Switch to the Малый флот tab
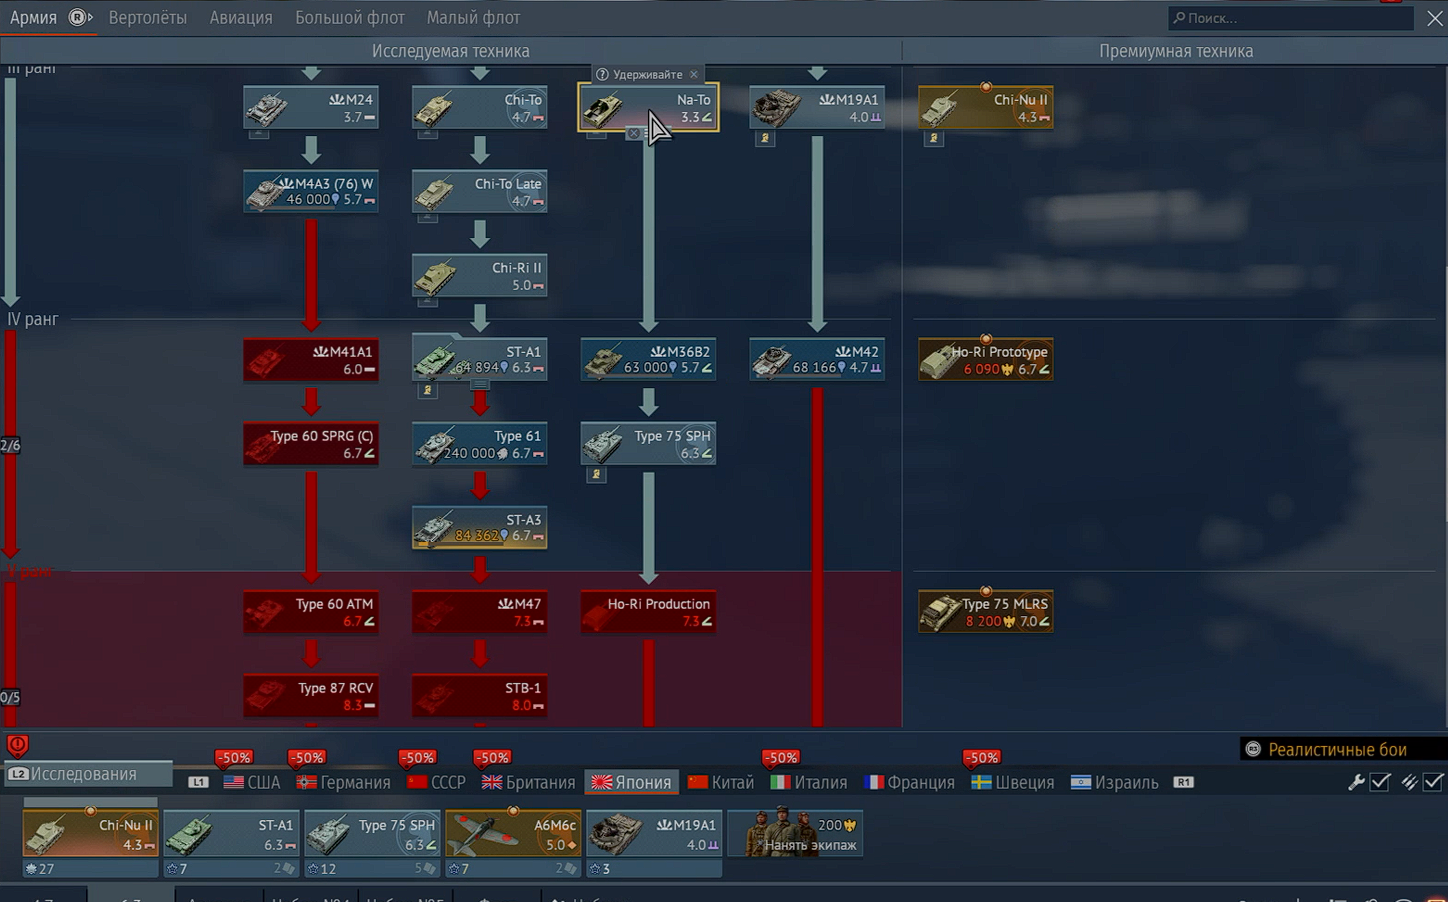The width and height of the screenshot is (1448, 902). click(x=473, y=18)
